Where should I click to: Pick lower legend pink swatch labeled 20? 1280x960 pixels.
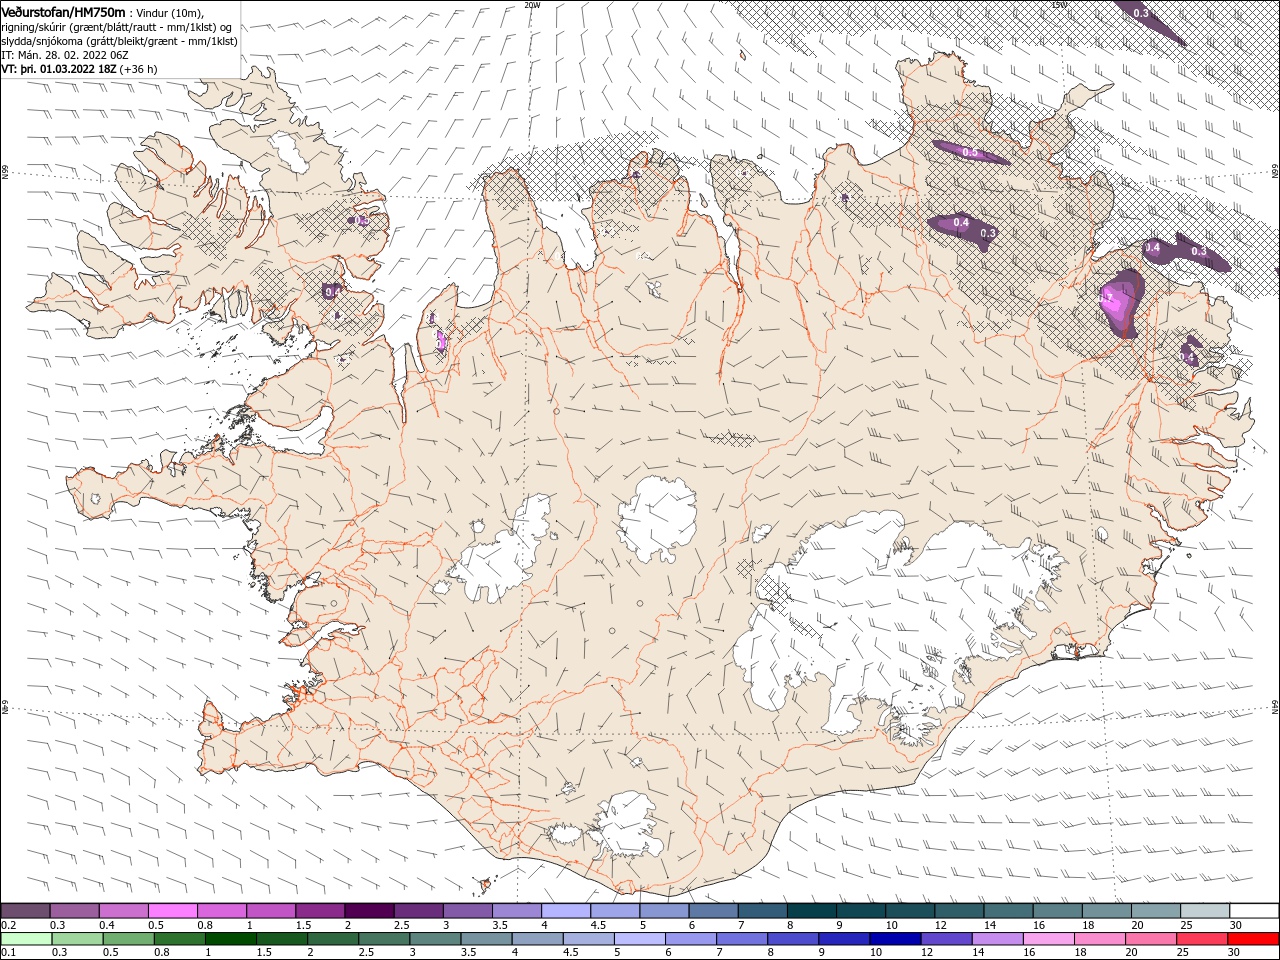click(1149, 939)
